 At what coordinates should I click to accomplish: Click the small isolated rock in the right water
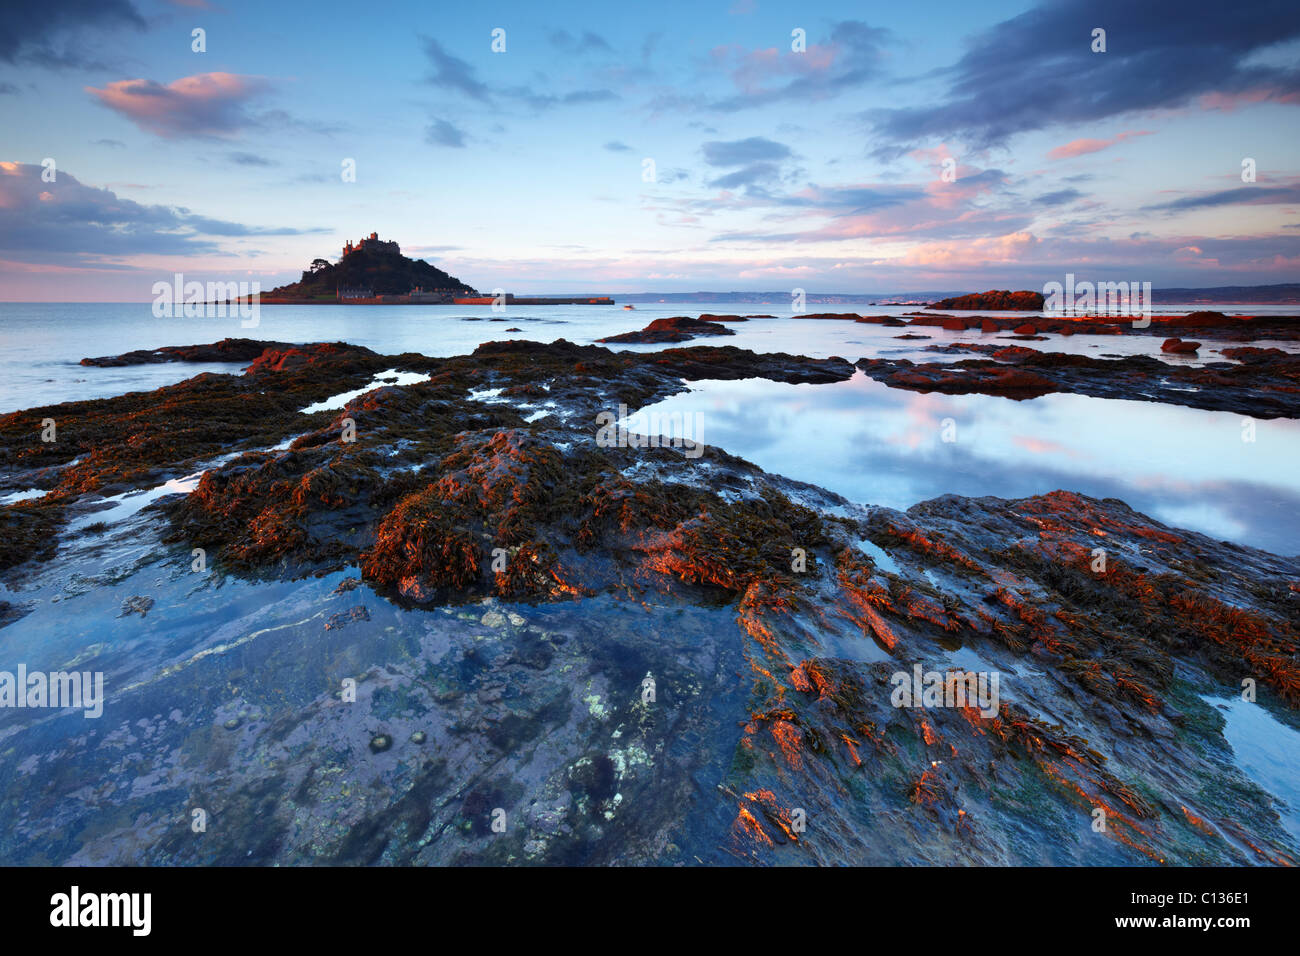[x=1180, y=346]
